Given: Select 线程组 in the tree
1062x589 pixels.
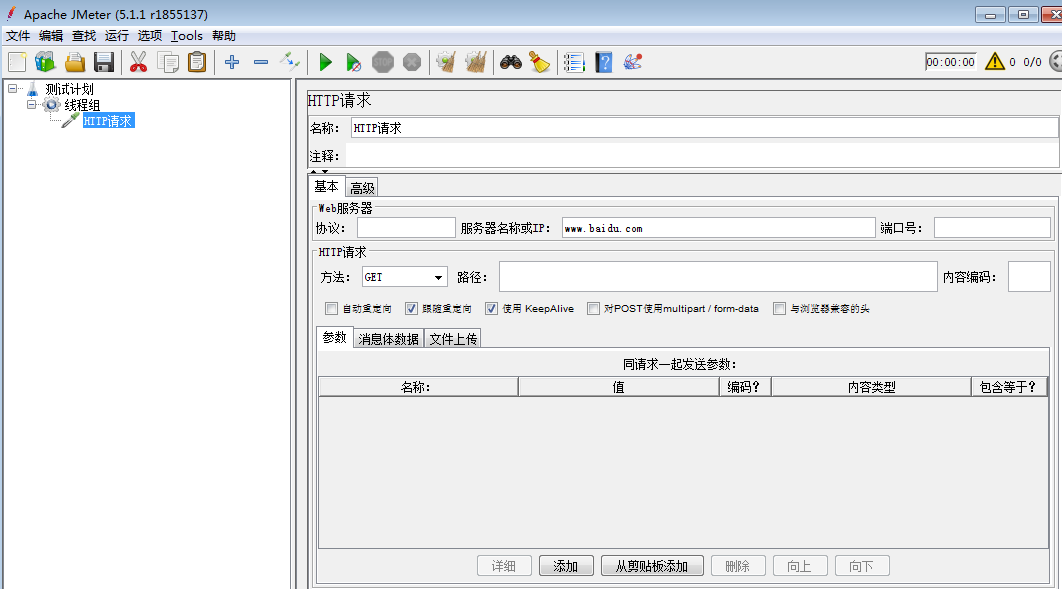Looking at the screenshot, I should [82, 105].
